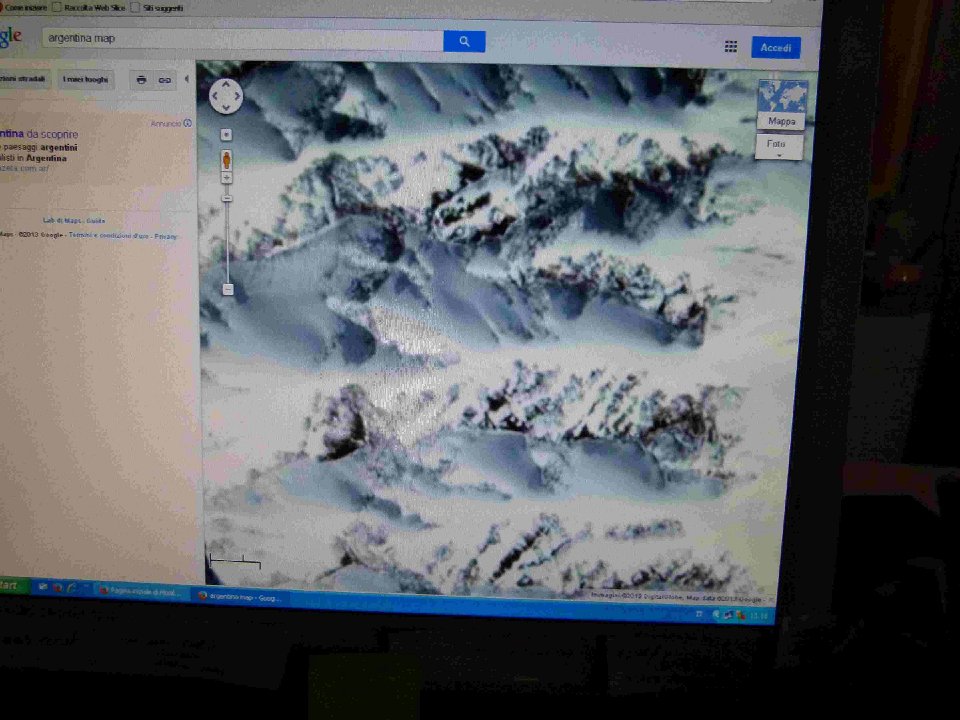
Task: Switch to 'Pagina iniziale di Mozilla' taskbar window
Action: point(141,590)
